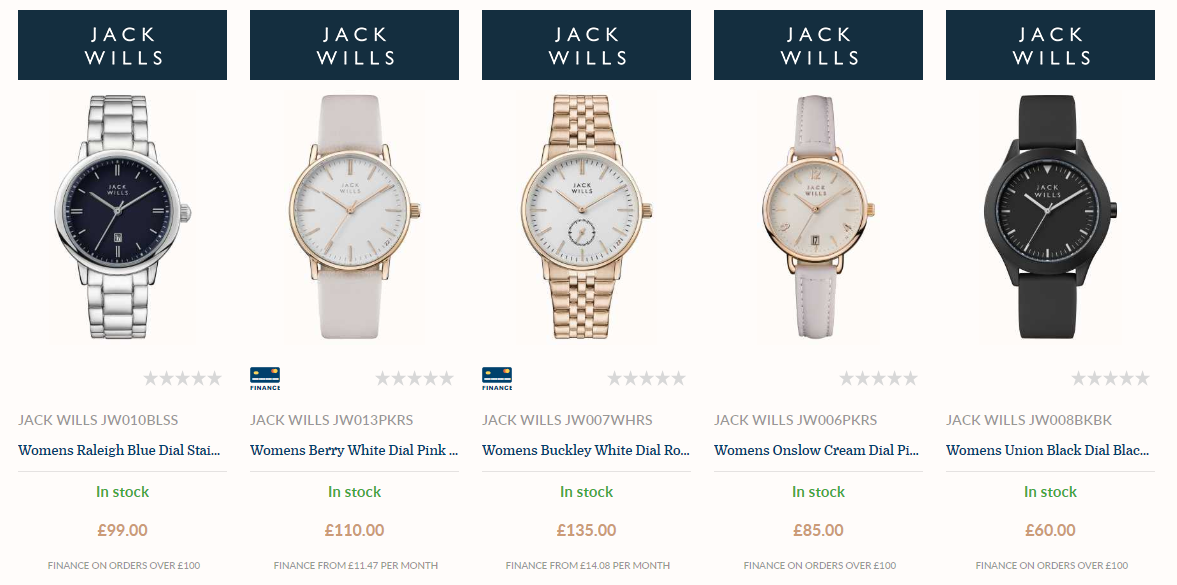Click star rating for Union Black Dial watch
Image resolution: width=1177 pixels, height=585 pixels.
(1110, 378)
